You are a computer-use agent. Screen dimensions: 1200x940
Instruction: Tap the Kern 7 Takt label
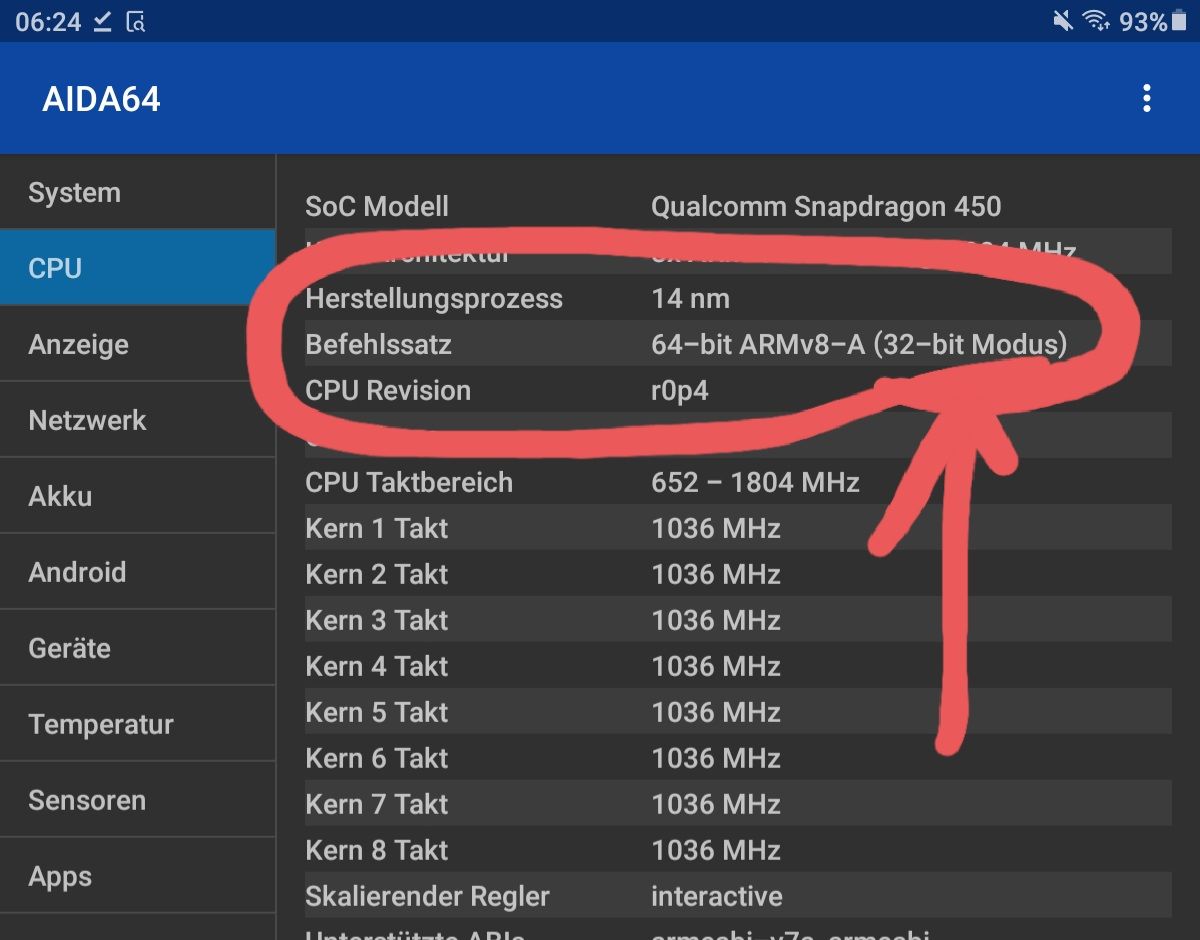click(377, 805)
